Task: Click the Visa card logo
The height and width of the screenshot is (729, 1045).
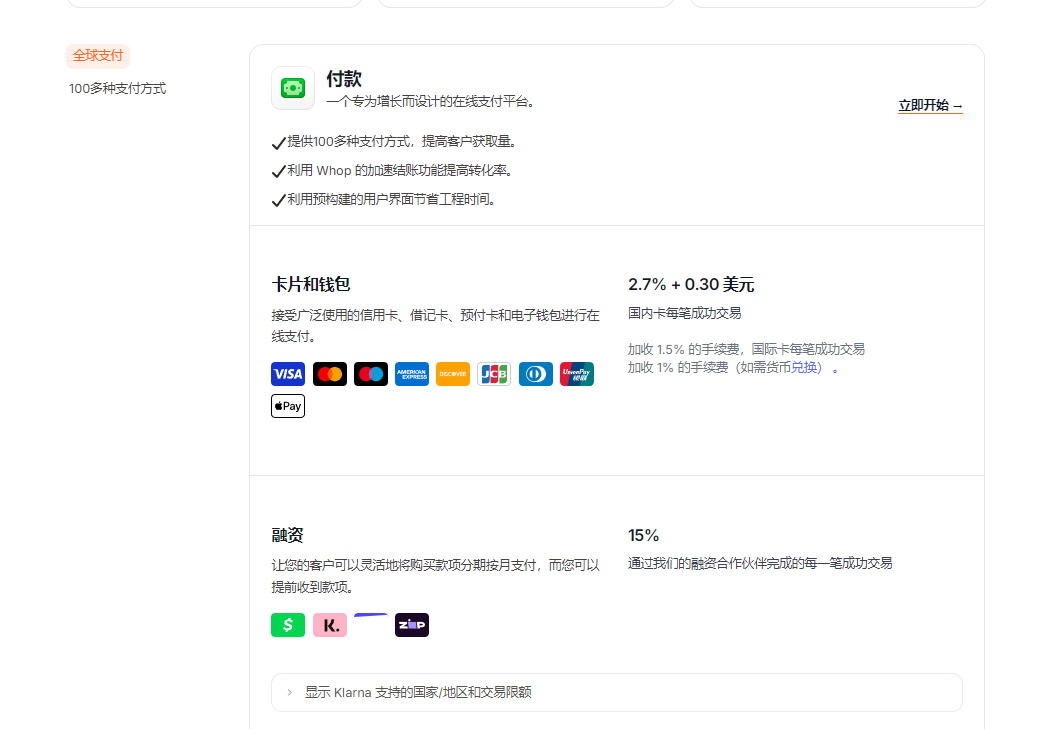Action: tap(288, 374)
